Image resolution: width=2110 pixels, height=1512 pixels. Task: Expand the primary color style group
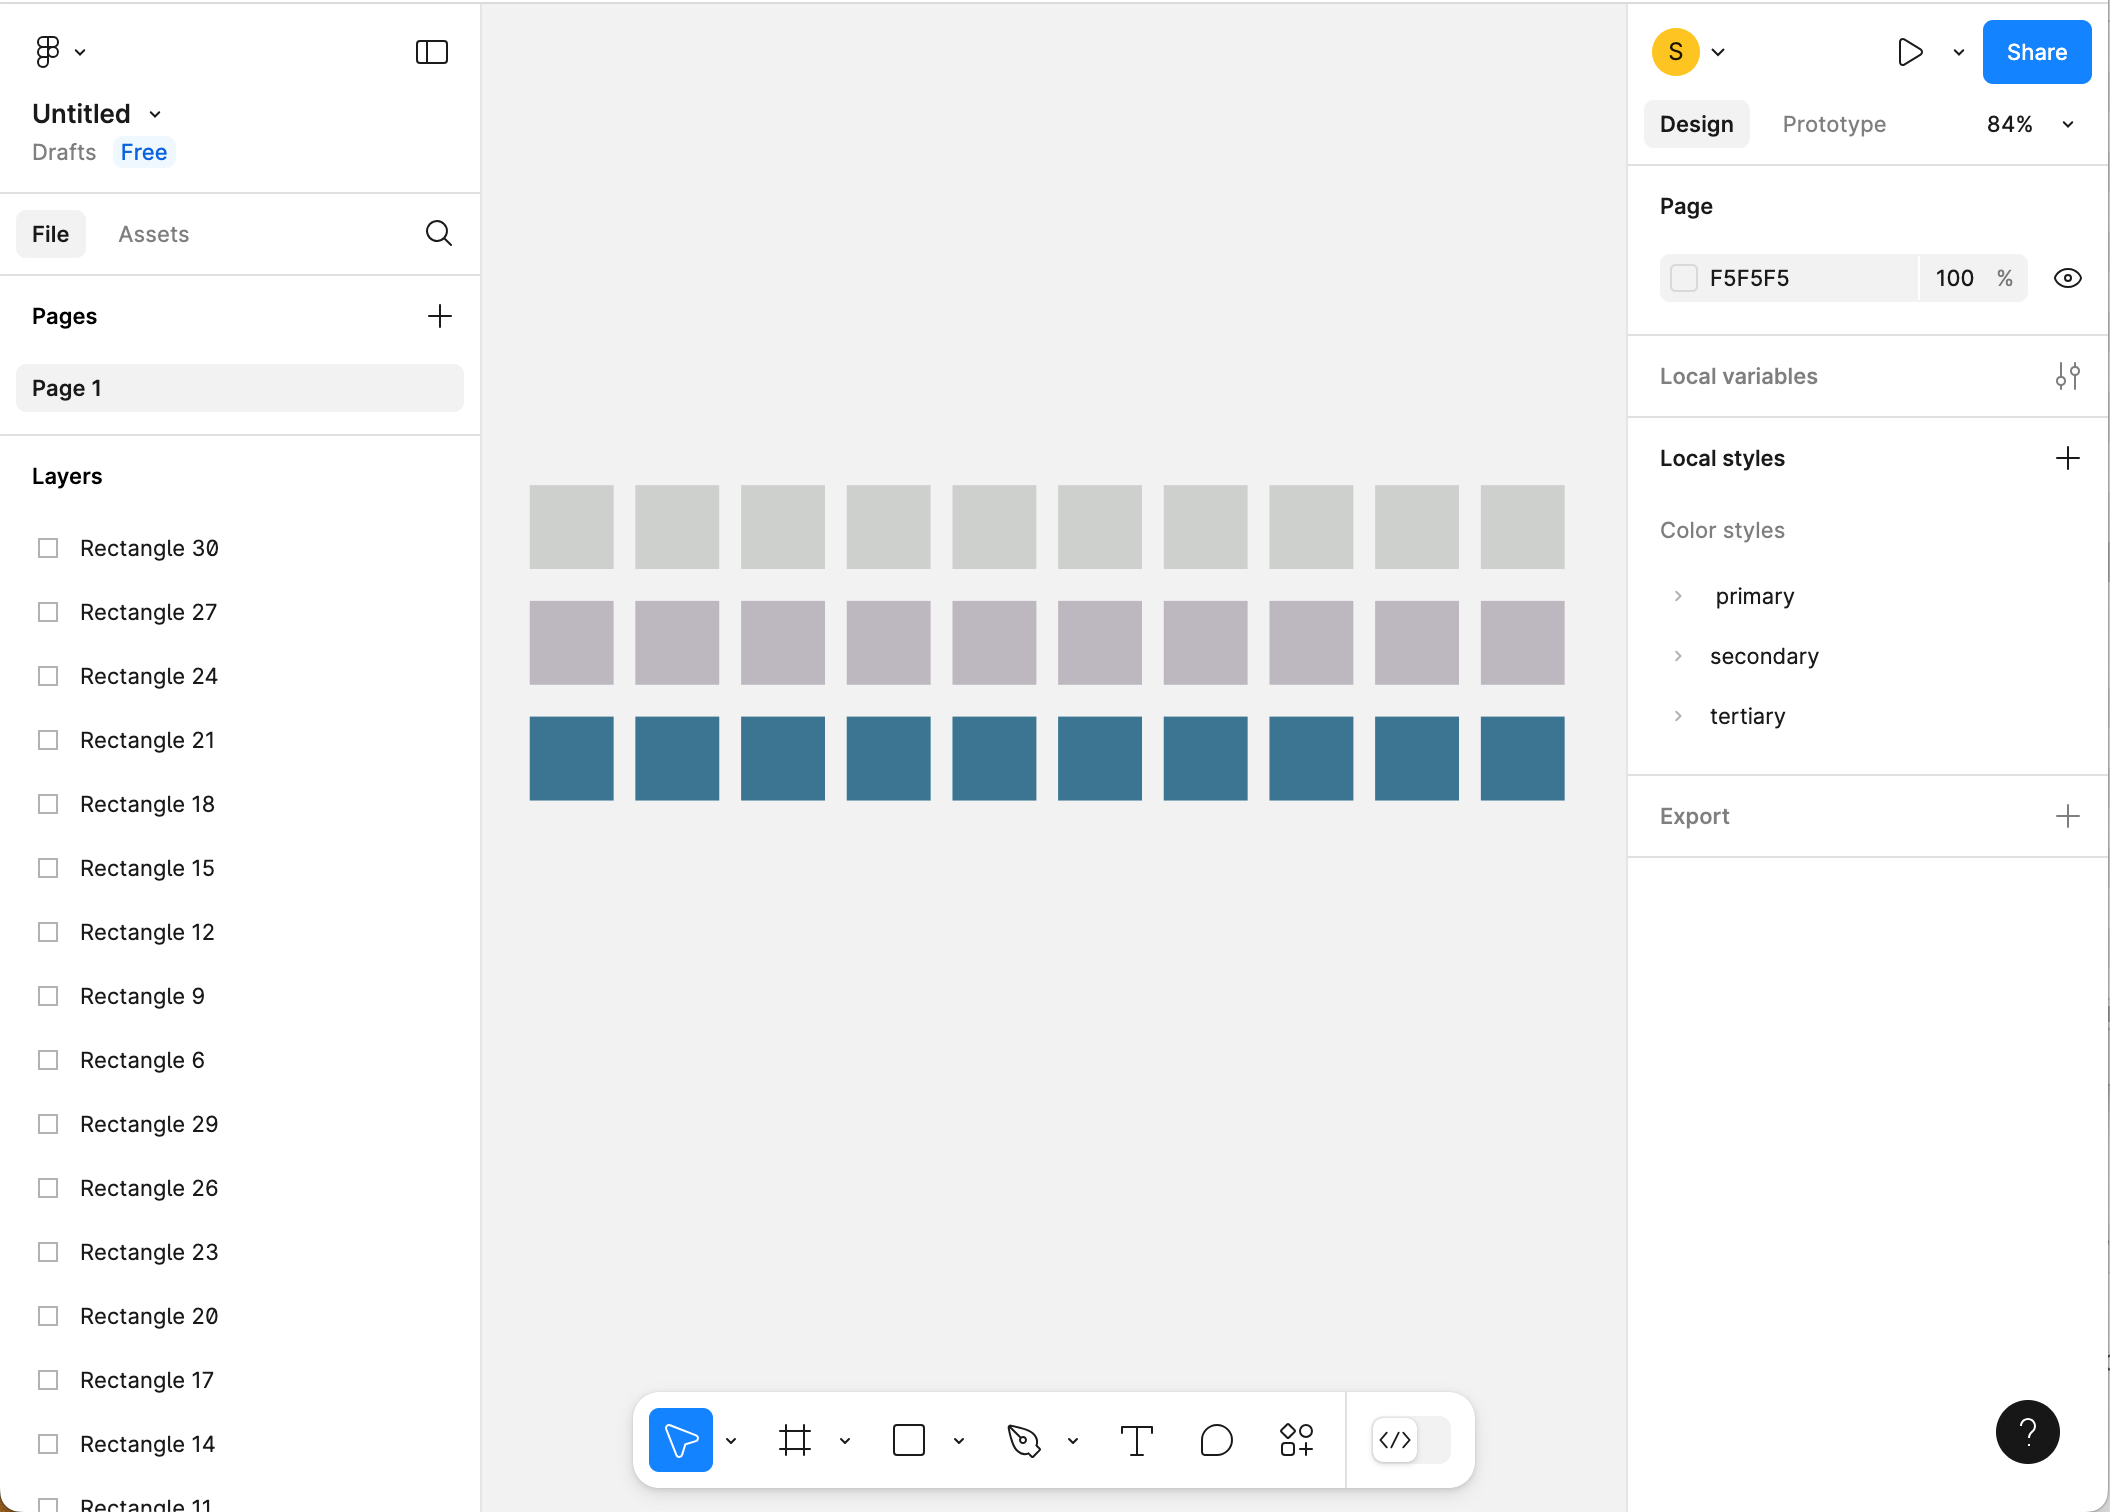1678,596
